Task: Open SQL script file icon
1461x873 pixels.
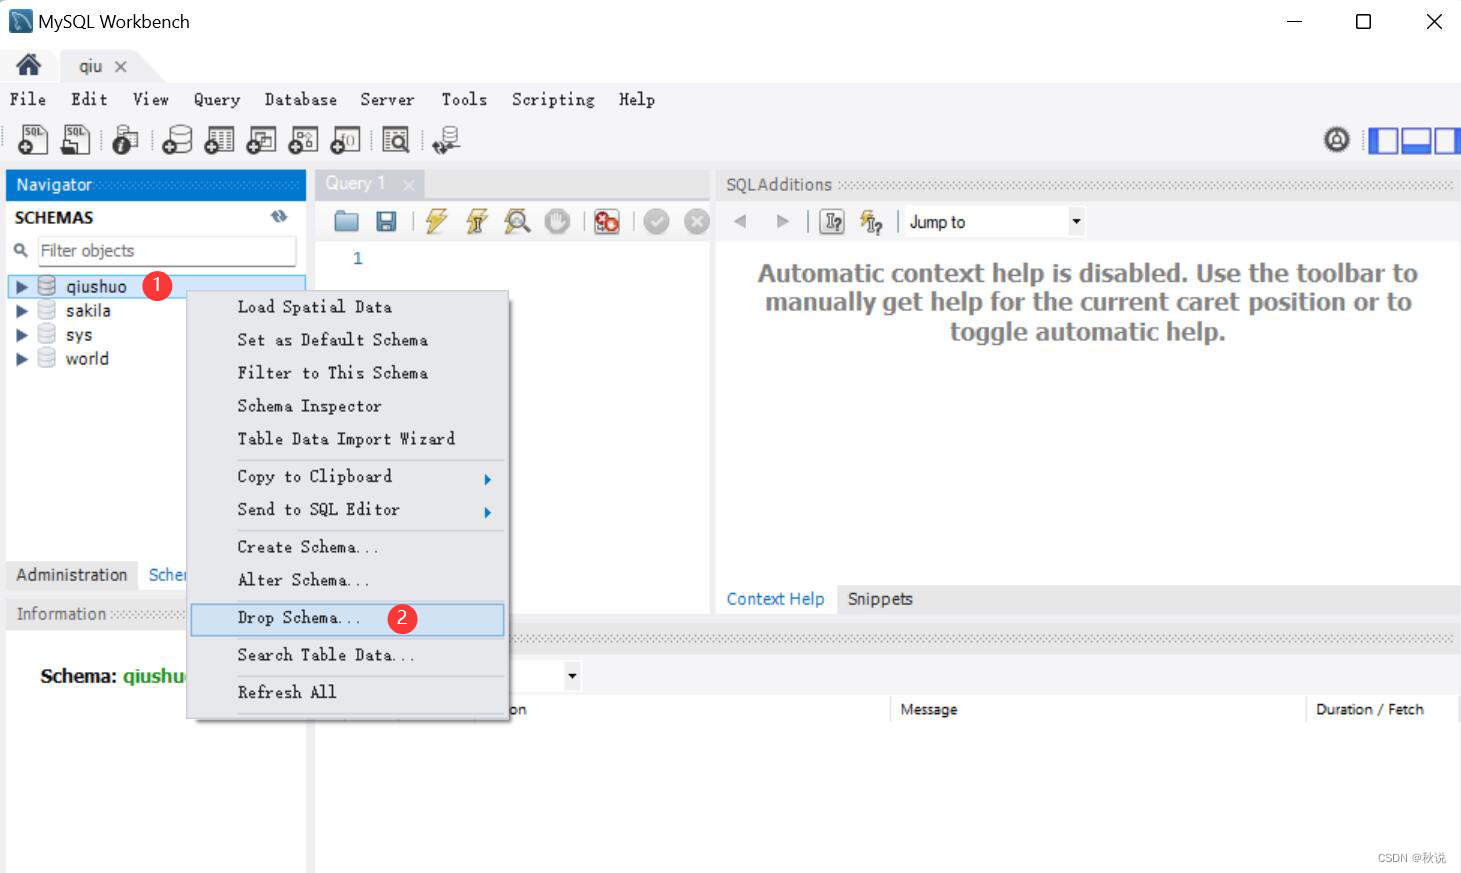Action: point(76,140)
